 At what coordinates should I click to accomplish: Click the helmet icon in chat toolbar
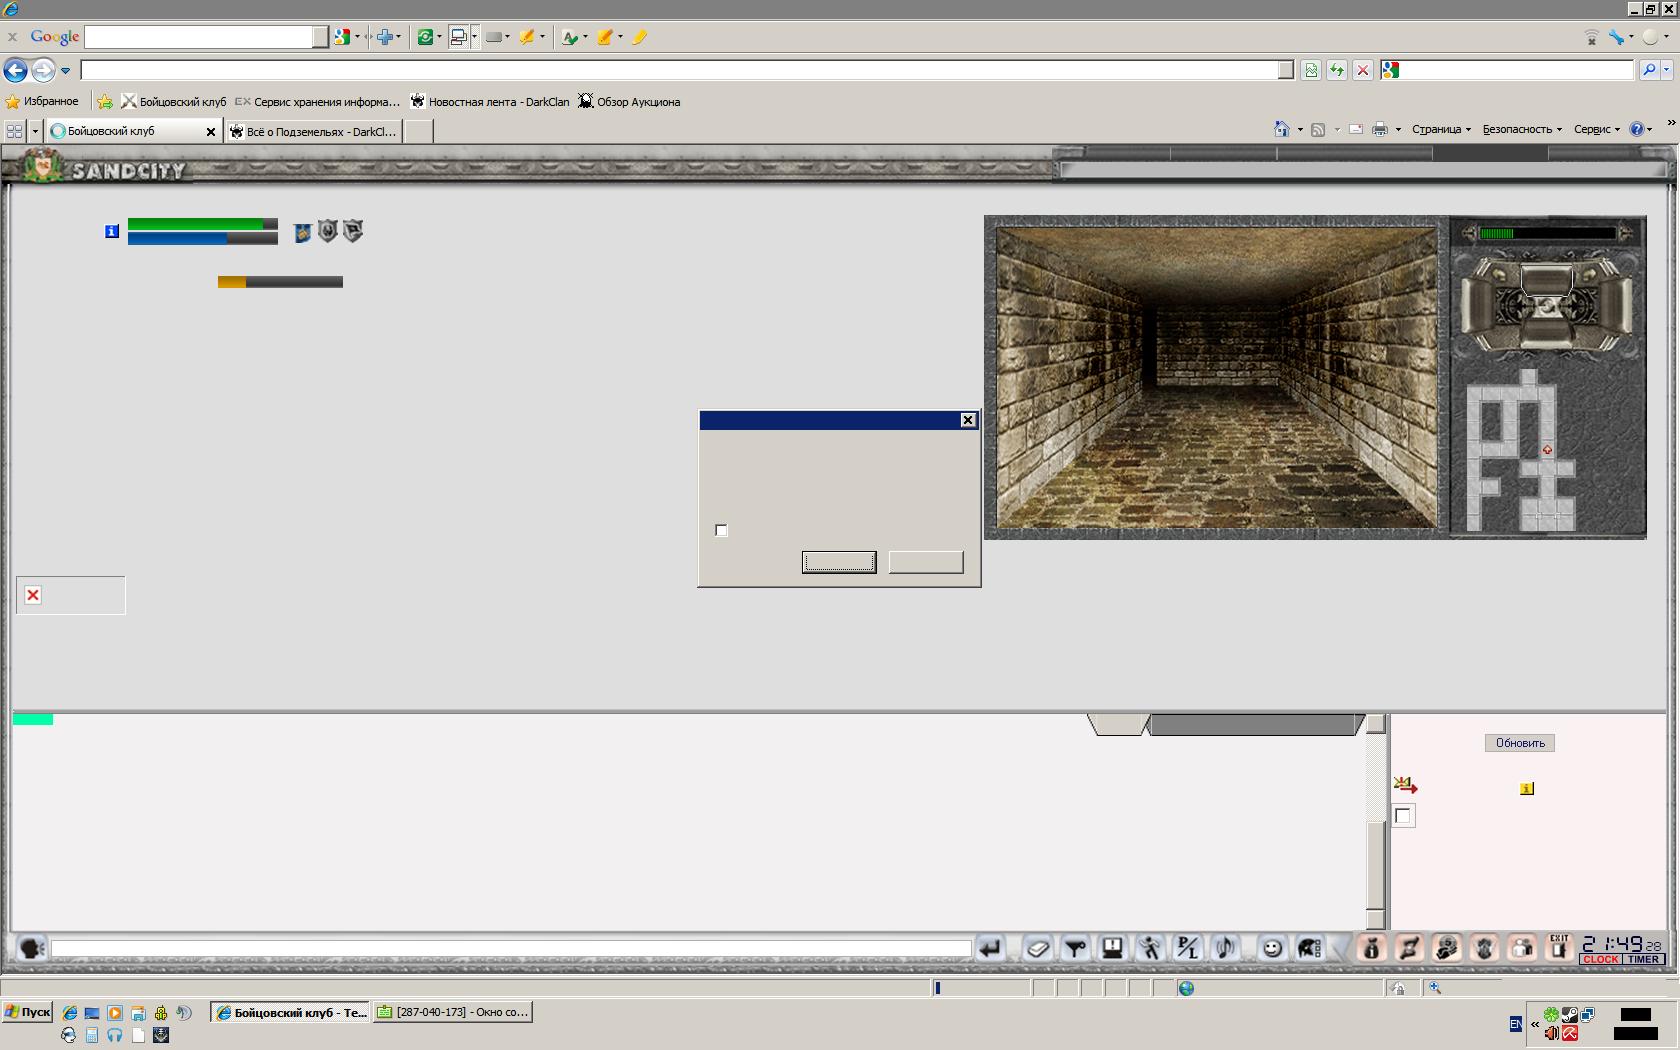coord(1310,948)
